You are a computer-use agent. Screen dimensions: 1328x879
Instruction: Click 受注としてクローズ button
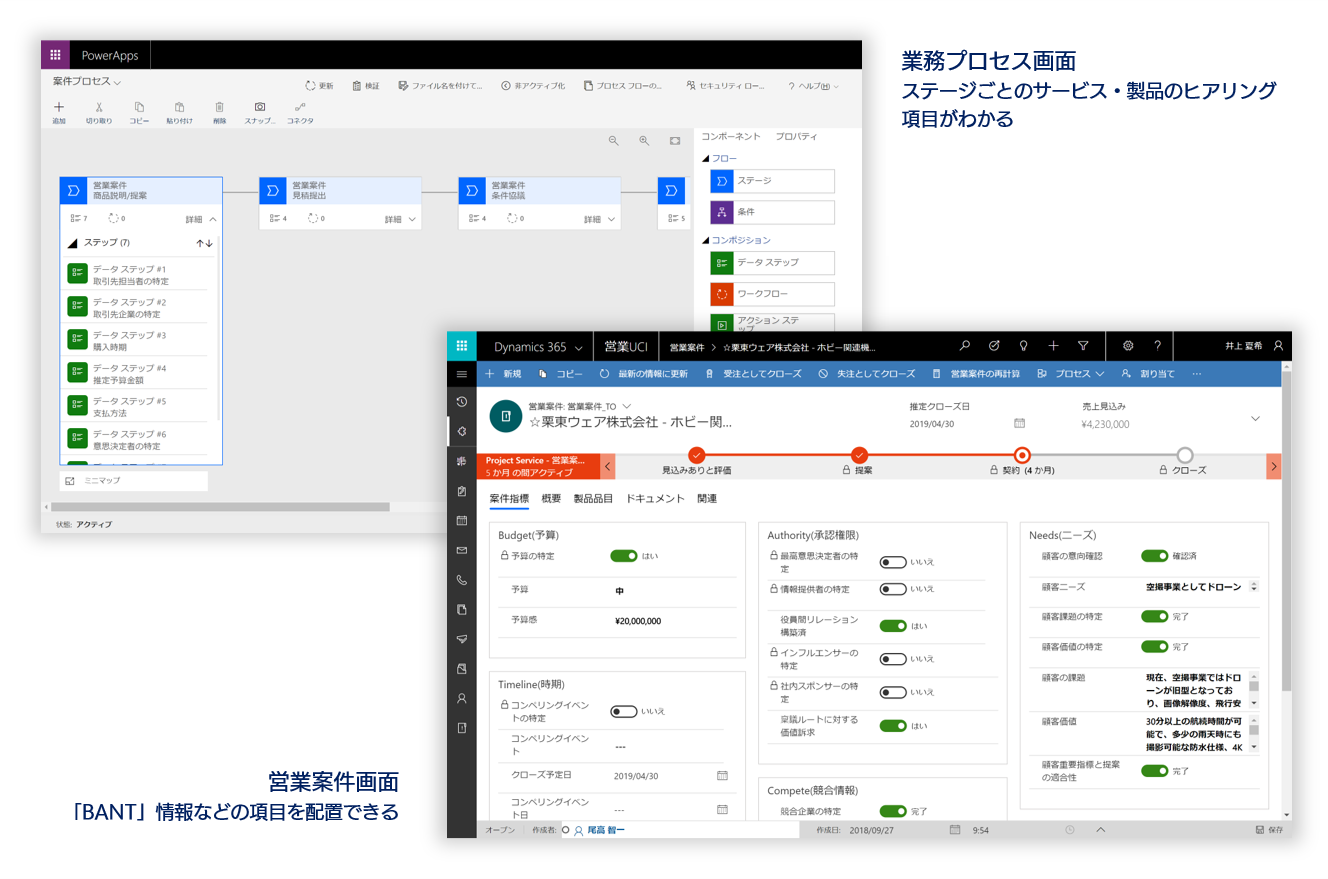coord(753,374)
